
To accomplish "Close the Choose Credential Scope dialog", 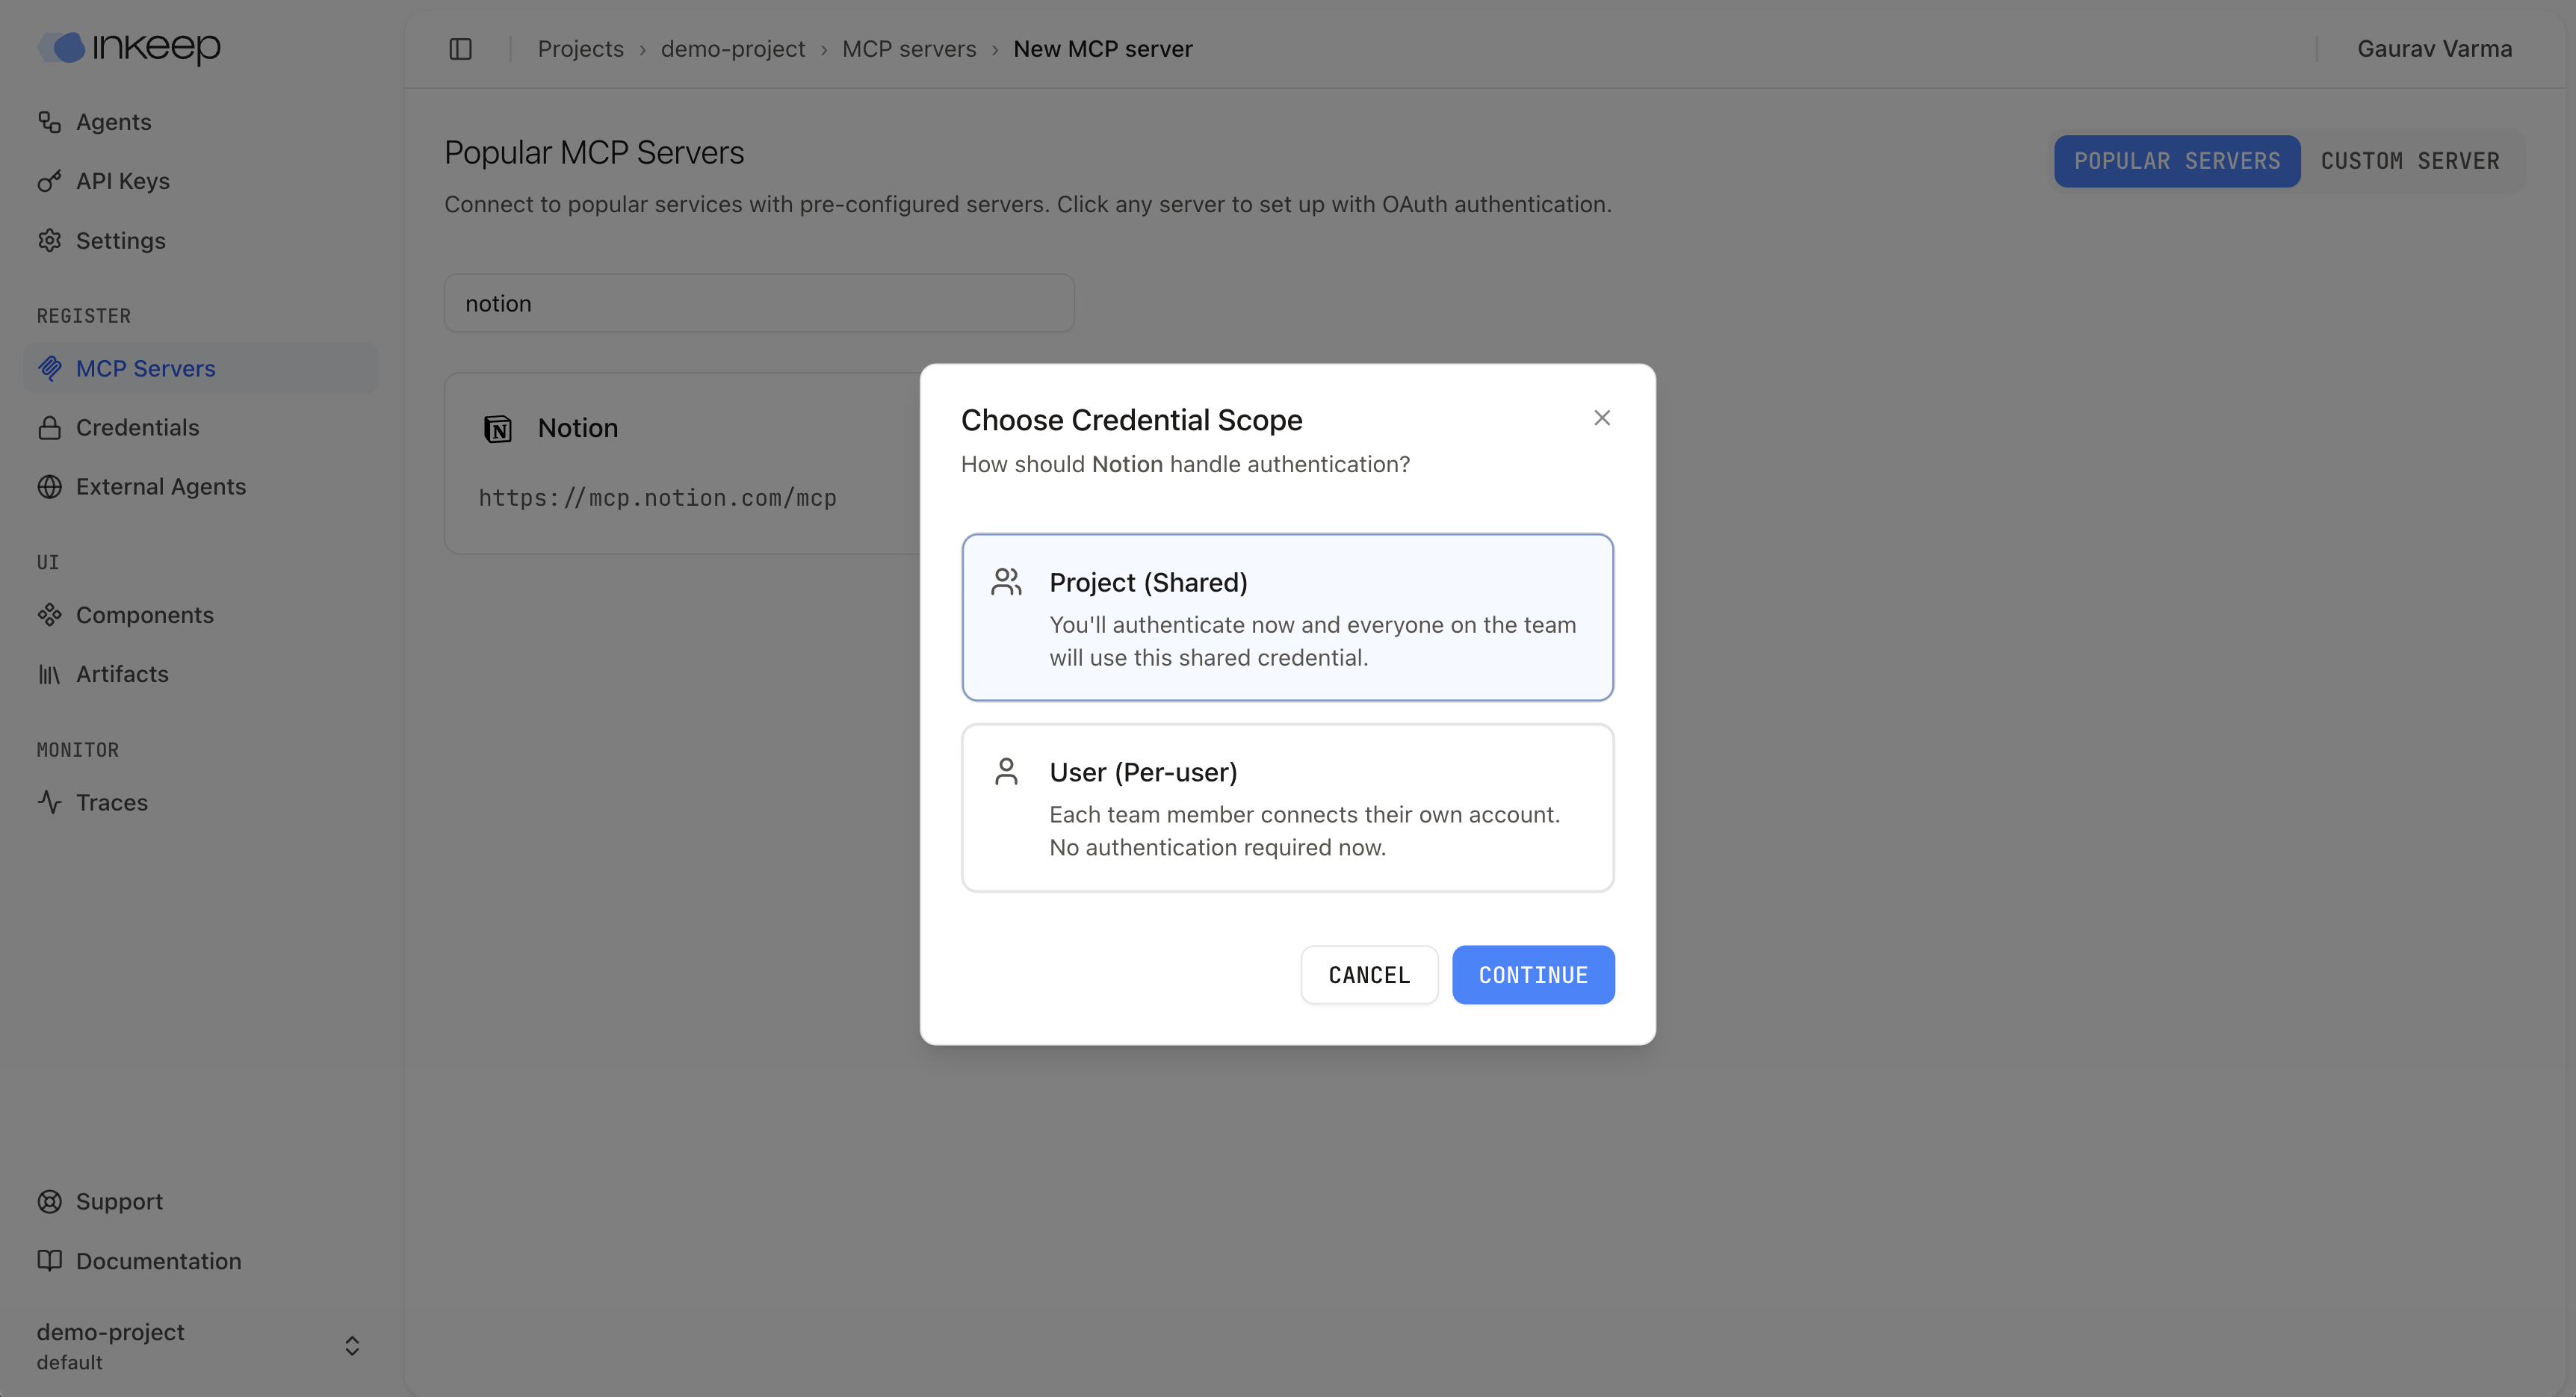I will click(x=1601, y=418).
